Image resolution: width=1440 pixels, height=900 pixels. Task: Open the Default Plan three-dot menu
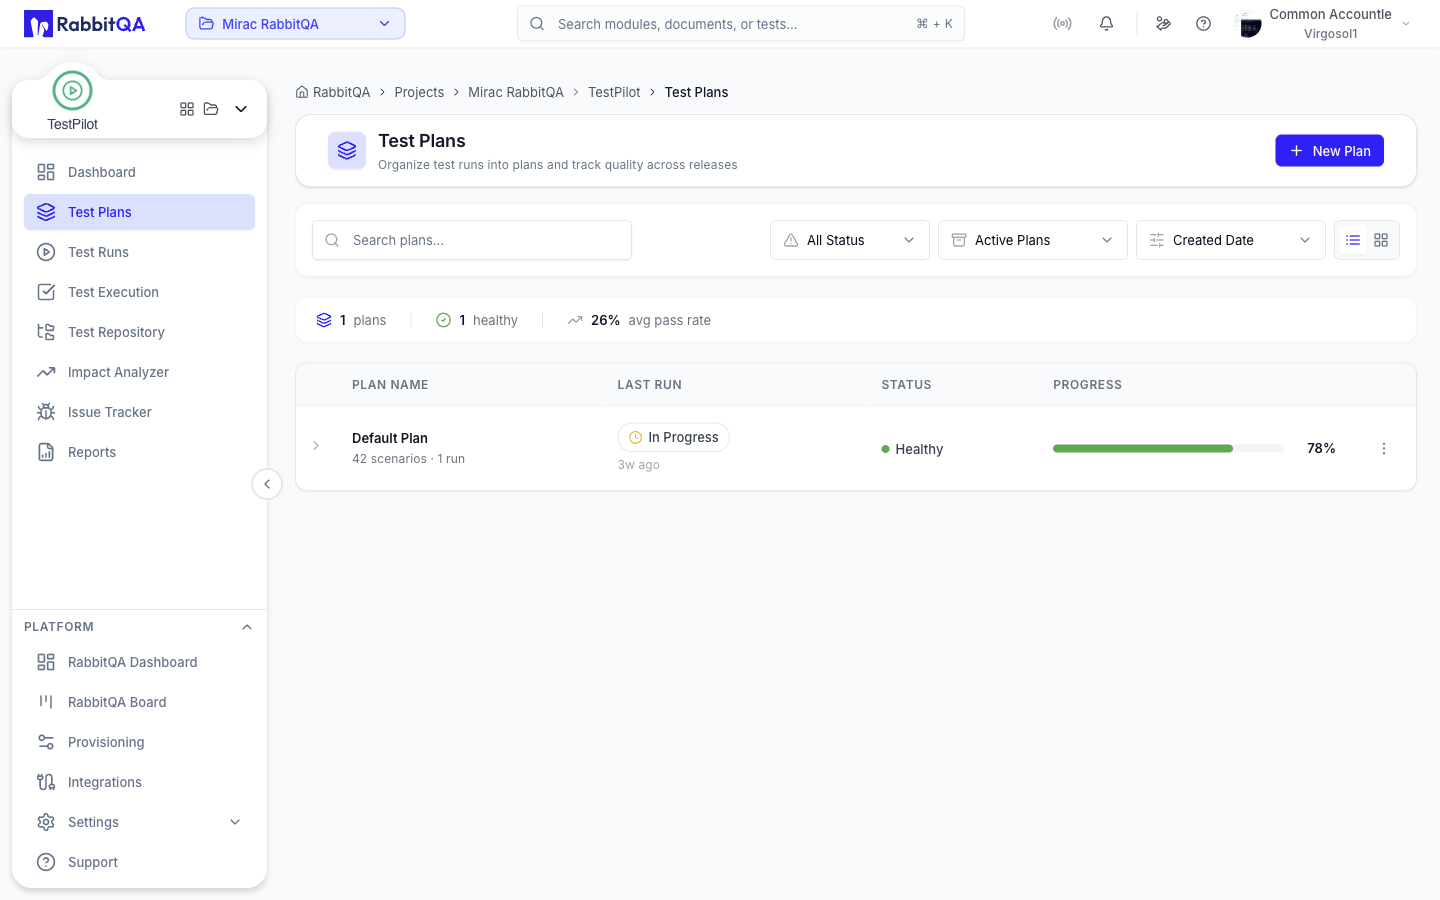coord(1384,449)
